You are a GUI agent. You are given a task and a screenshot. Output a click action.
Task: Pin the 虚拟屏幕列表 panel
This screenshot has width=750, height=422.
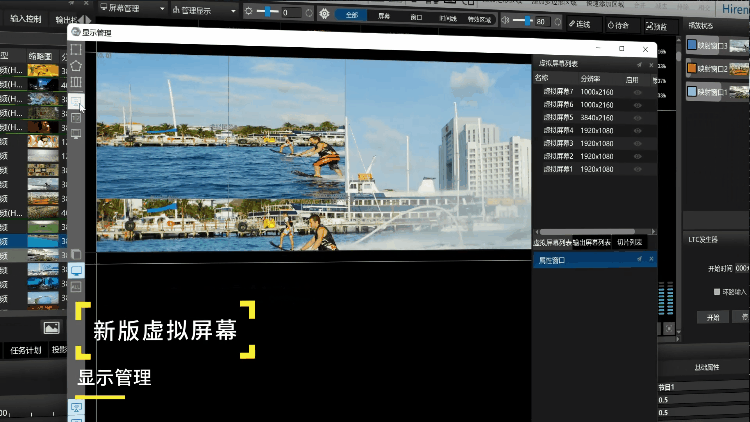(640, 65)
